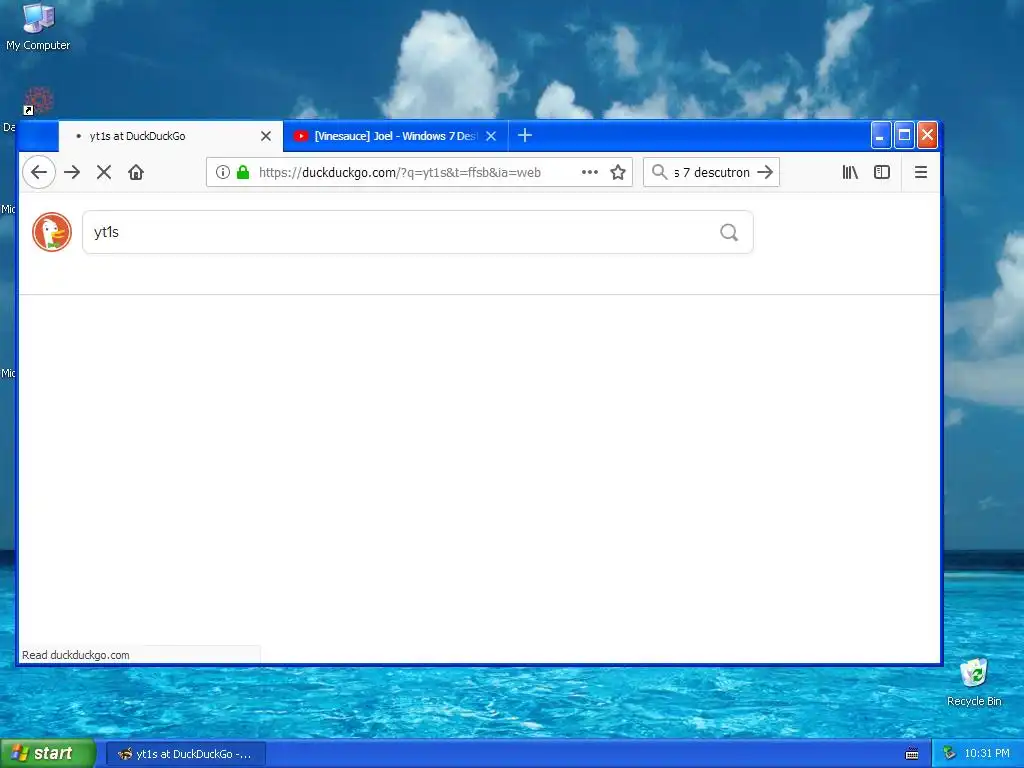Toggle the sidebar view icon

(x=882, y=172)
